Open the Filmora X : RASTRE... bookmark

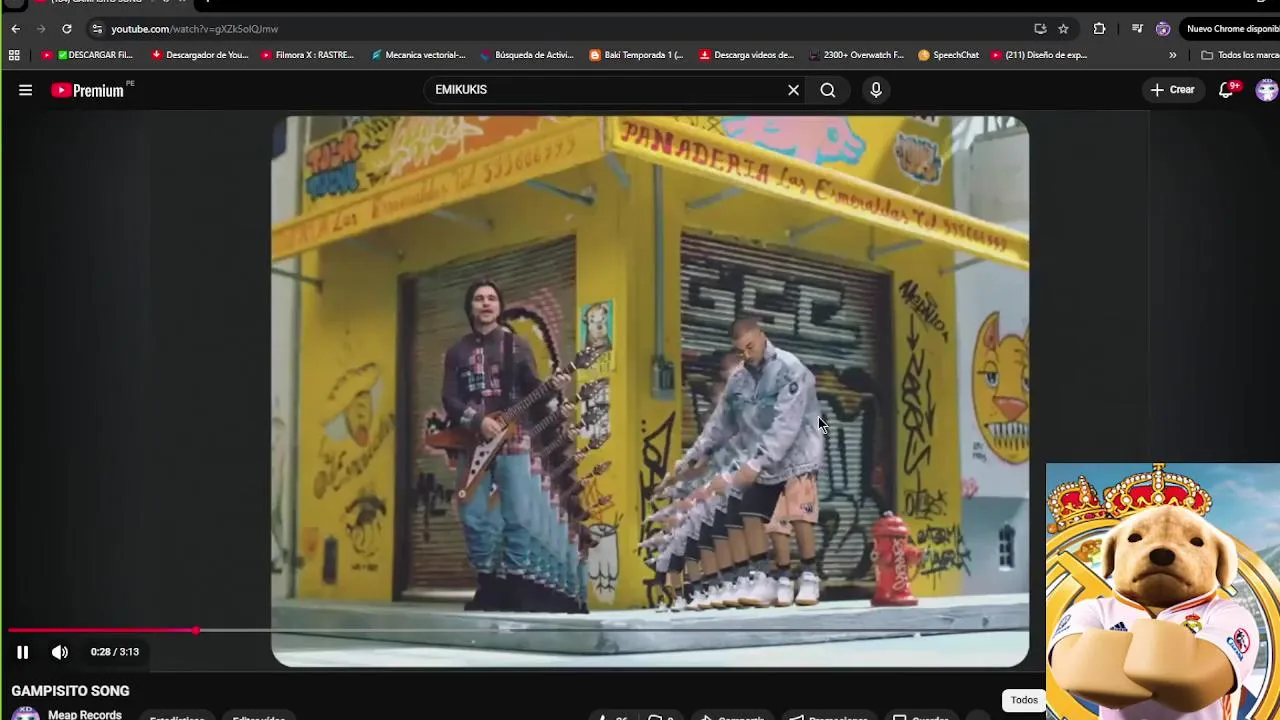tap(307, 55)
